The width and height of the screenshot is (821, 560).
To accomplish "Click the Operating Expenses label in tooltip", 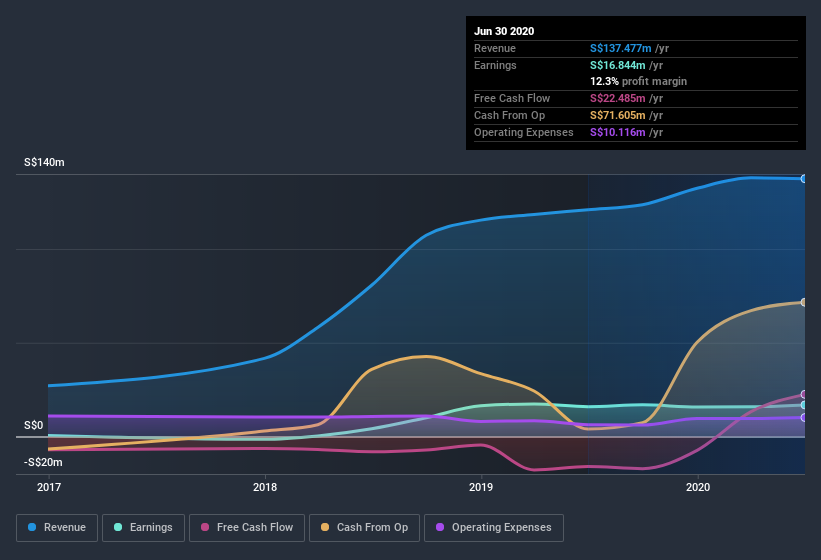I will click(524, 132).
